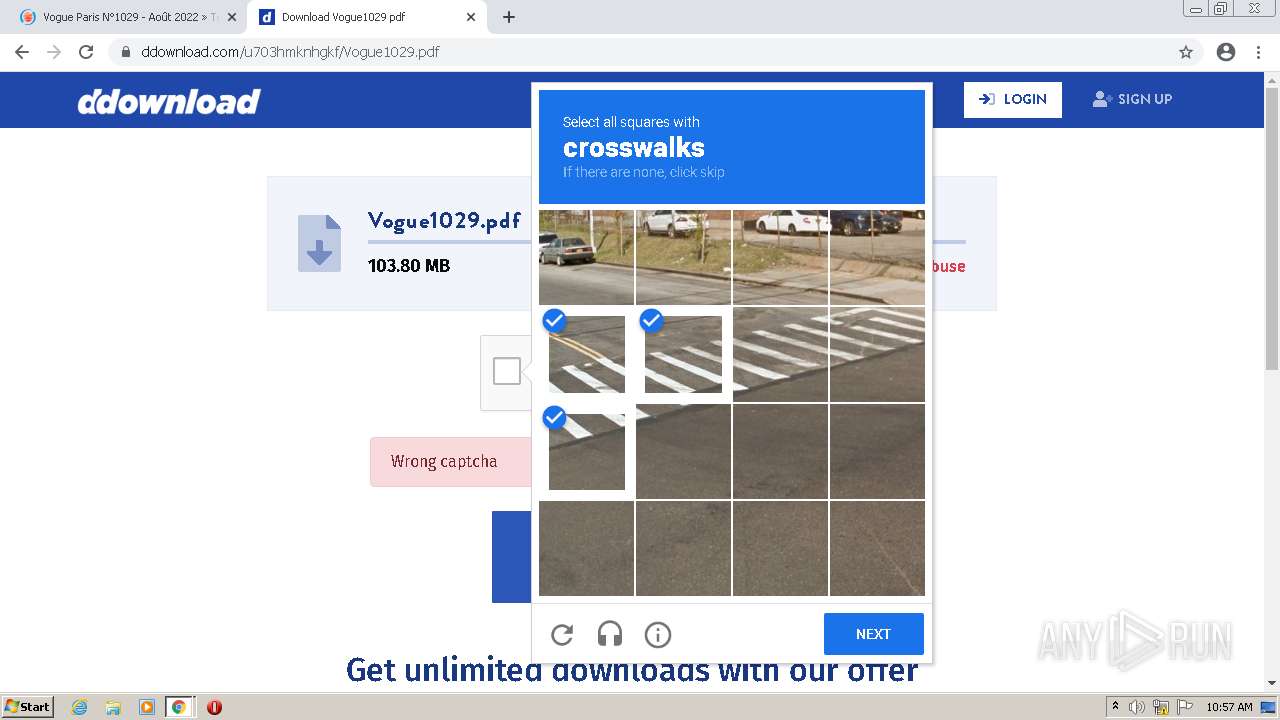Click the NEXT captcha button
The width and height of the screenshot is (1280, 720).
pos(873,634)
